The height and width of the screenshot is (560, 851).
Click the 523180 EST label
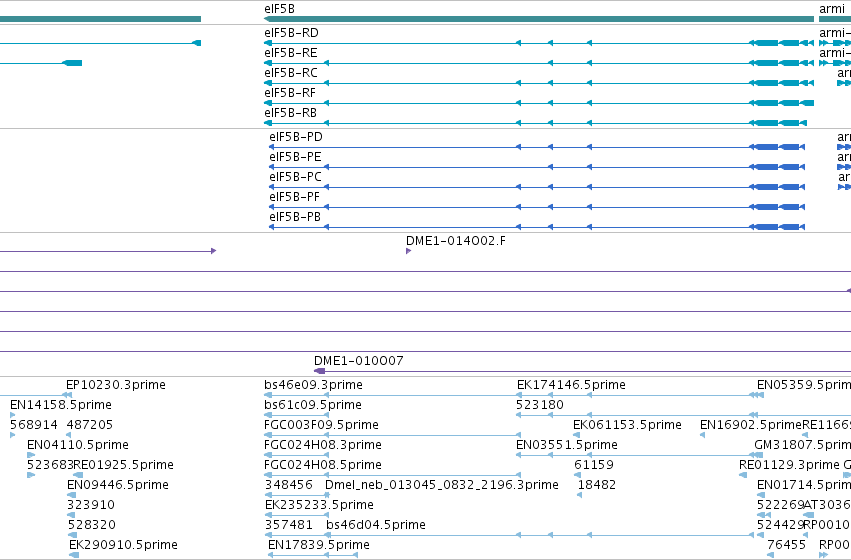(x=540, y=405)
